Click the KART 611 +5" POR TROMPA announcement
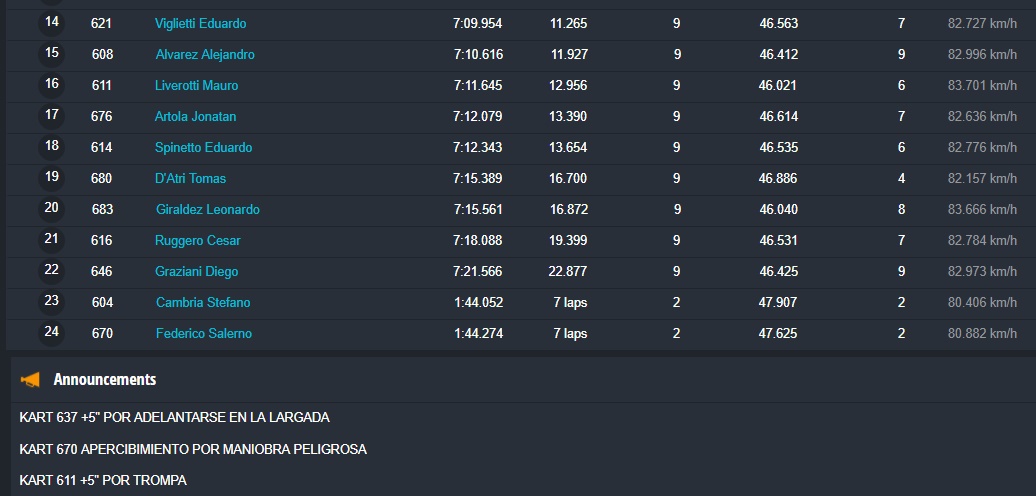This screenshot has width=1036, height=496. [102, 480]
